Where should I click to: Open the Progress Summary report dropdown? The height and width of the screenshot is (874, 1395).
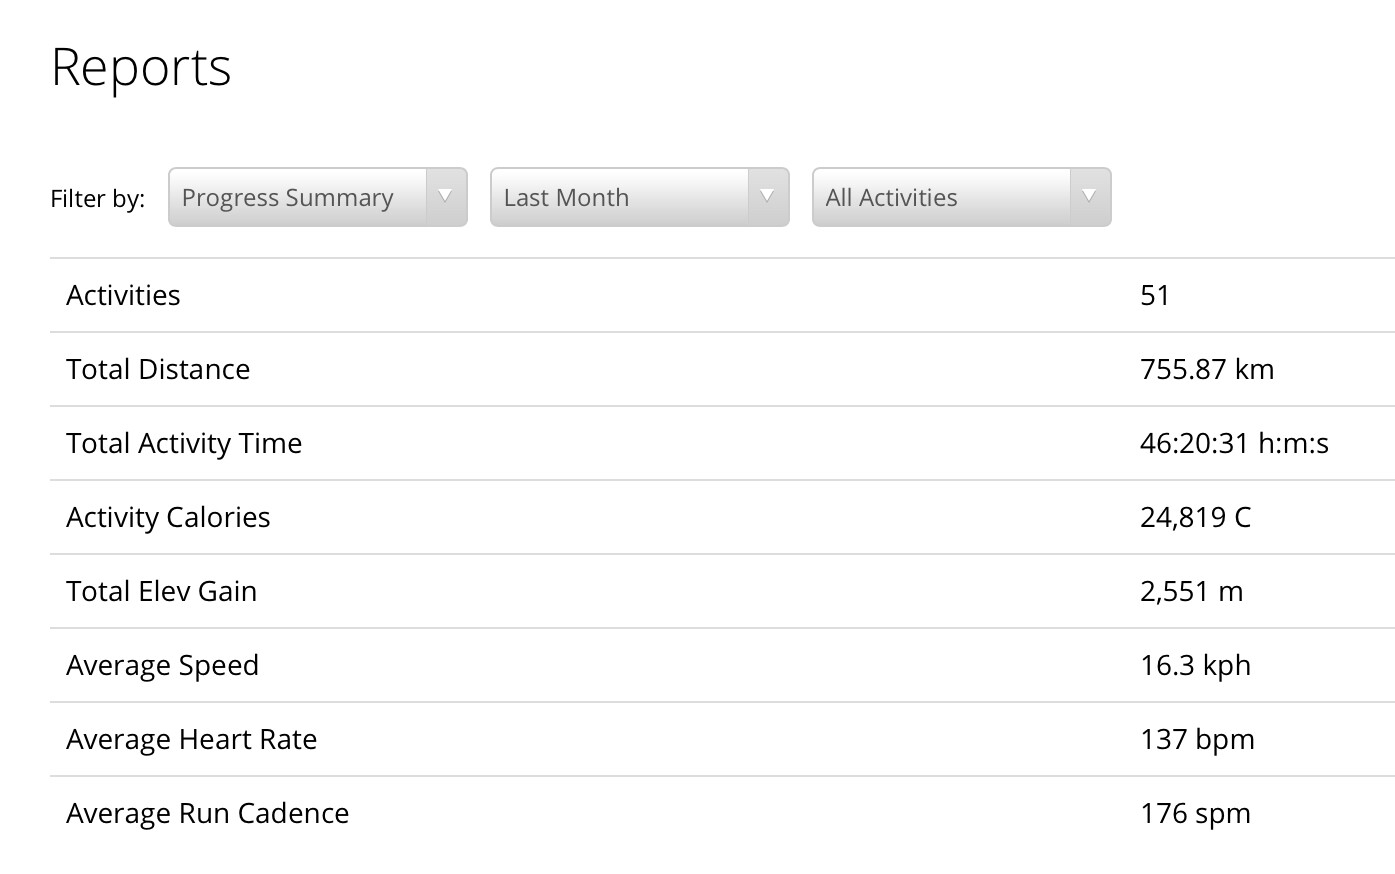coord(318,197)
